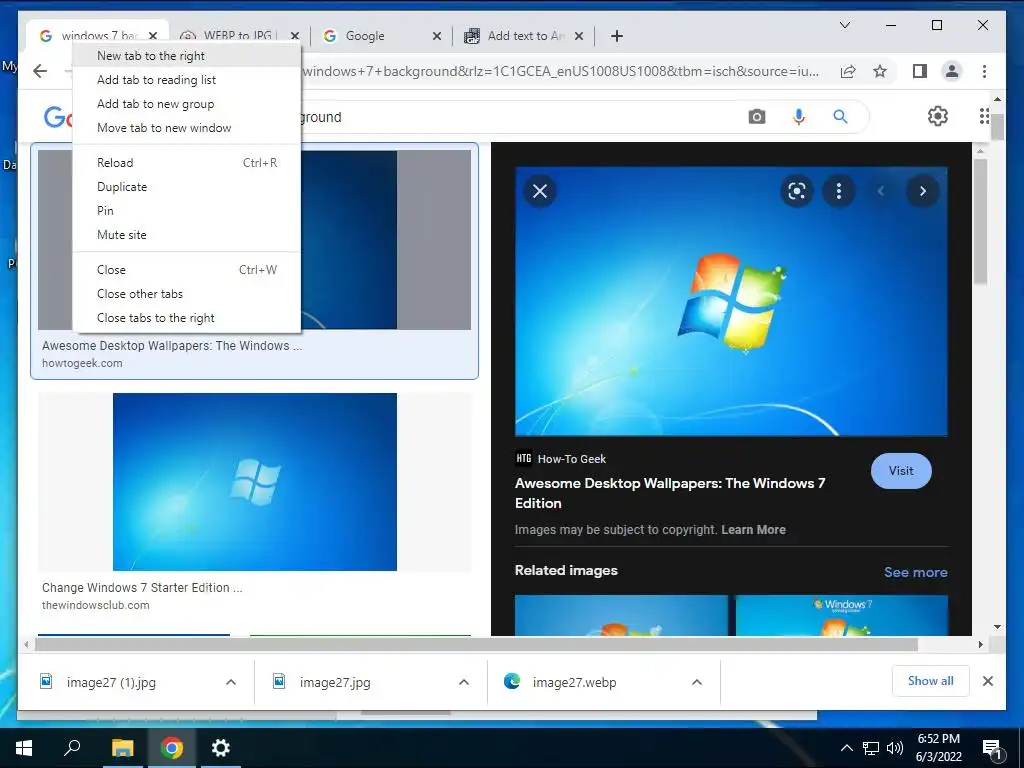1024x768 pixels.
Task: Click the taskbar search magnifier
Action: coord(72,748)
